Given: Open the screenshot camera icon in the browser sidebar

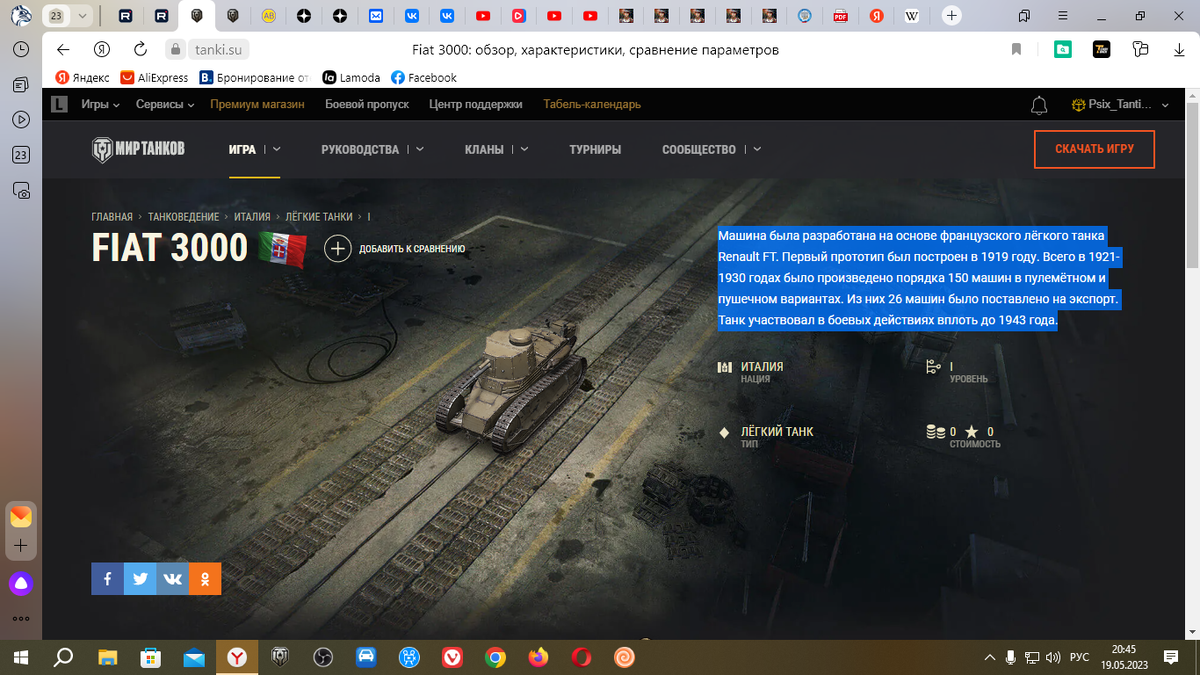Looking at the screenshot, I should tap(21, 190).
